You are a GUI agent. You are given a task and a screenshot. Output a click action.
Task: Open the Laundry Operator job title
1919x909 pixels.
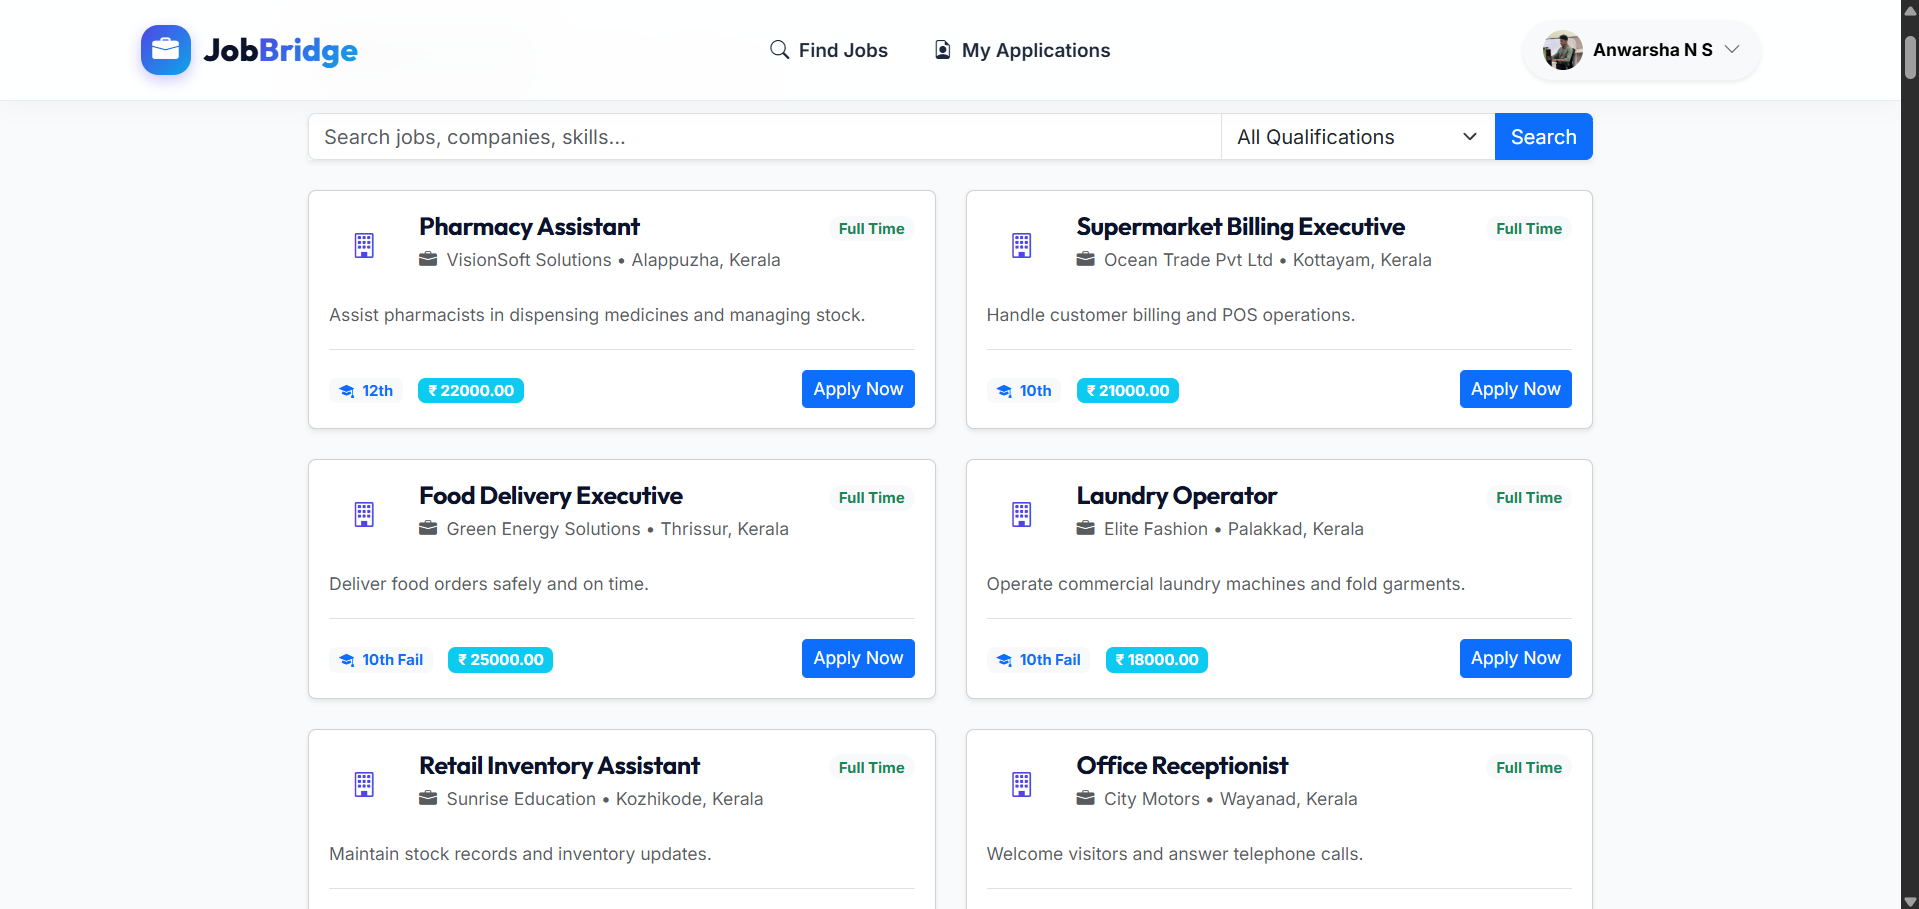click(1176, 496)
